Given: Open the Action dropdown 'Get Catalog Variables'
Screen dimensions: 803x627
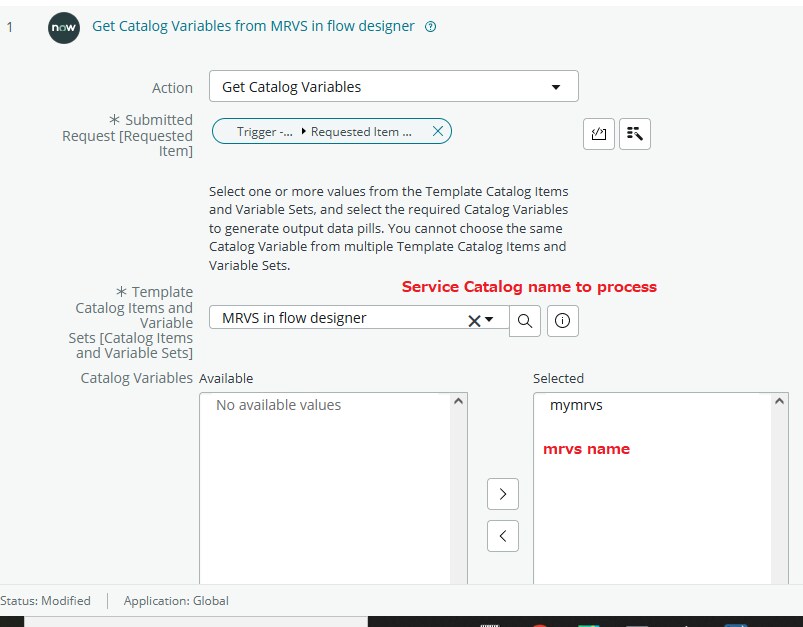Looking at the screenshot, I should point(393,87).
